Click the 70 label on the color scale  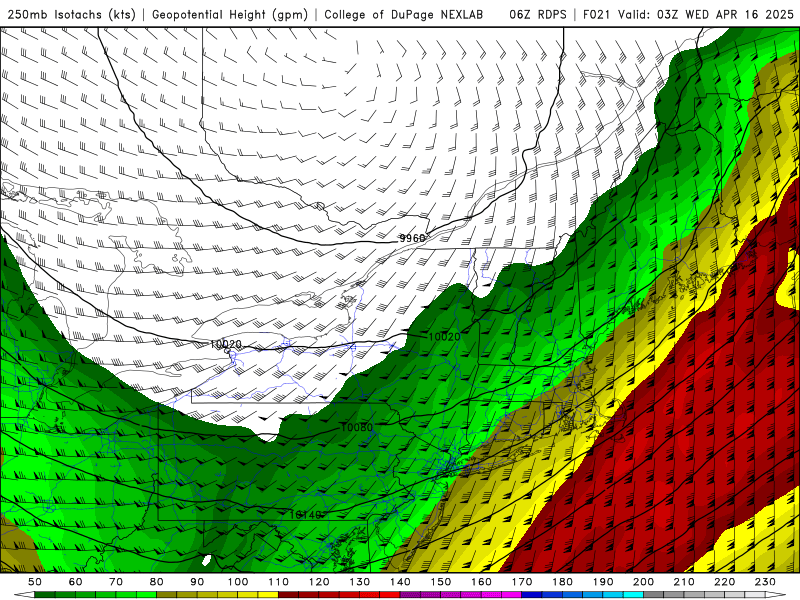pos(116,582)
